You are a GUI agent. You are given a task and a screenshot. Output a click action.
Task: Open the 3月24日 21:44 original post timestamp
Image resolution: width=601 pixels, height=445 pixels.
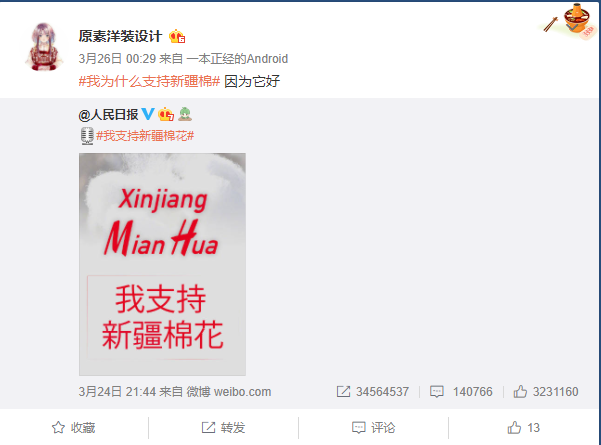(x=117, y=392)
